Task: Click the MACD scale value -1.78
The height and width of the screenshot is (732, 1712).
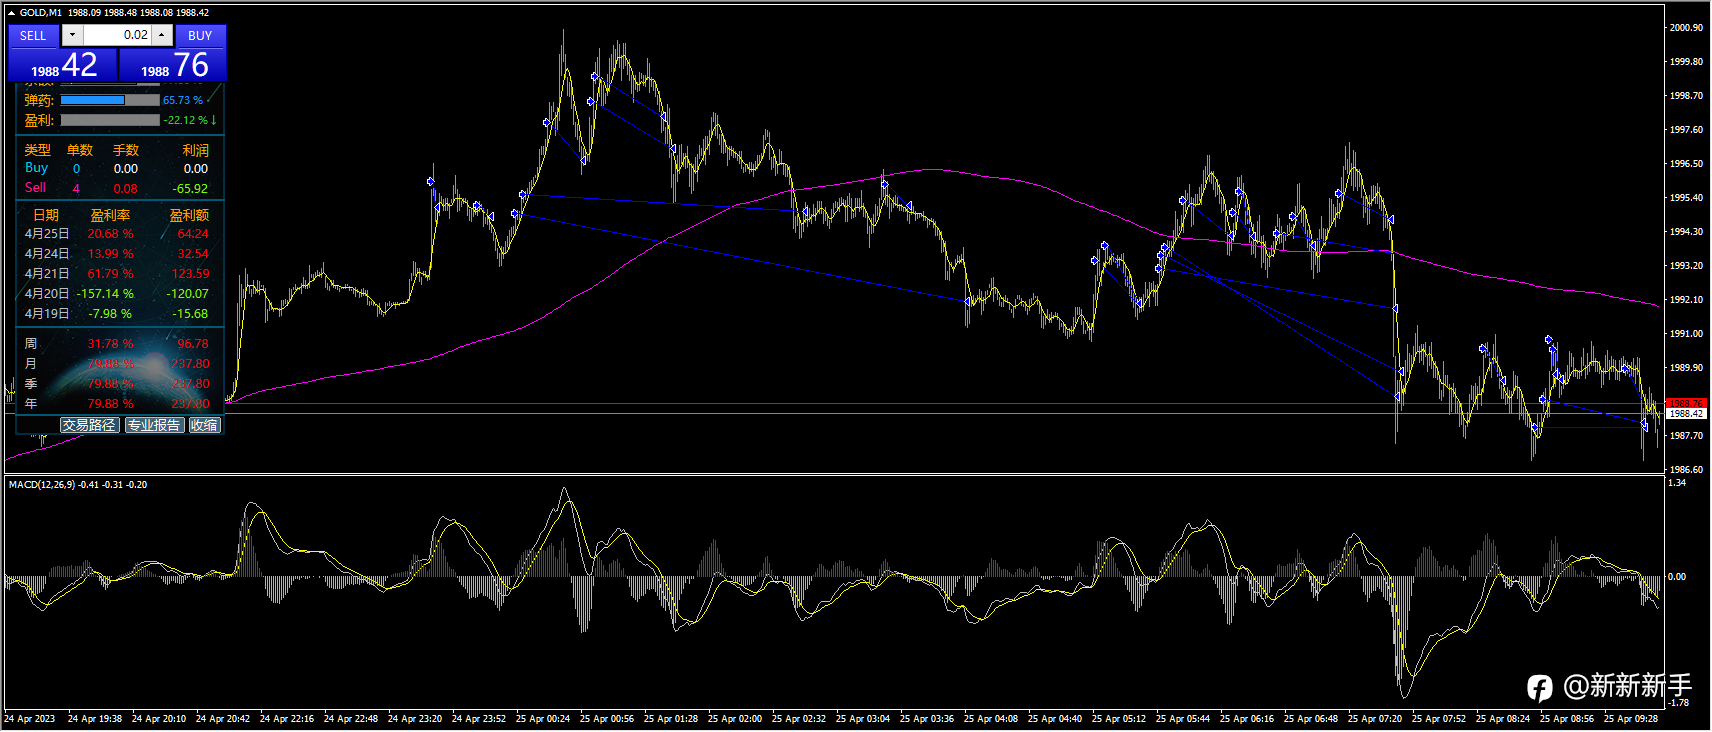Action: [x=1679, y=703]
